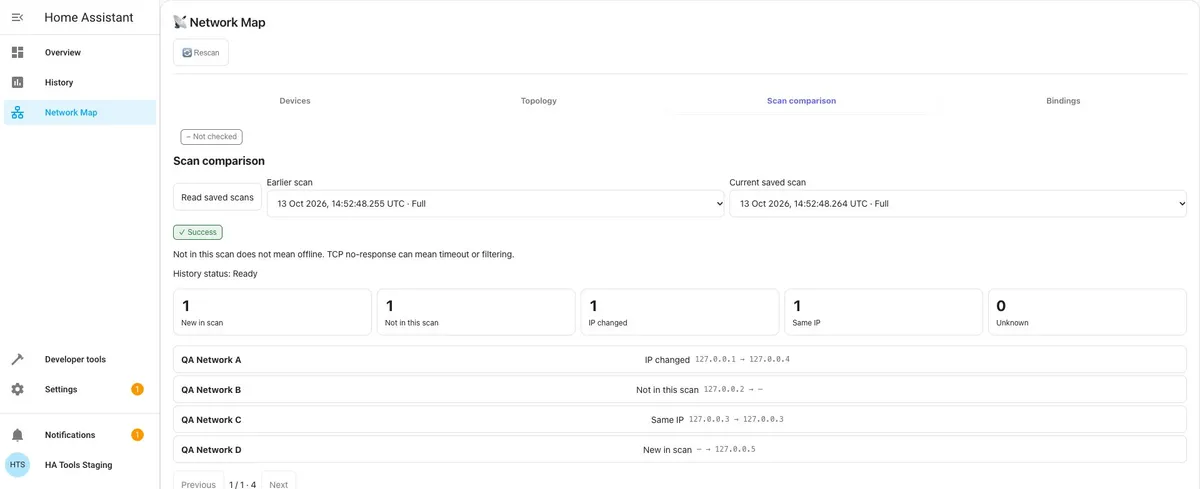1200x489 pixels.
Task: Click the Read saved scans button
Action: (217, 197)
